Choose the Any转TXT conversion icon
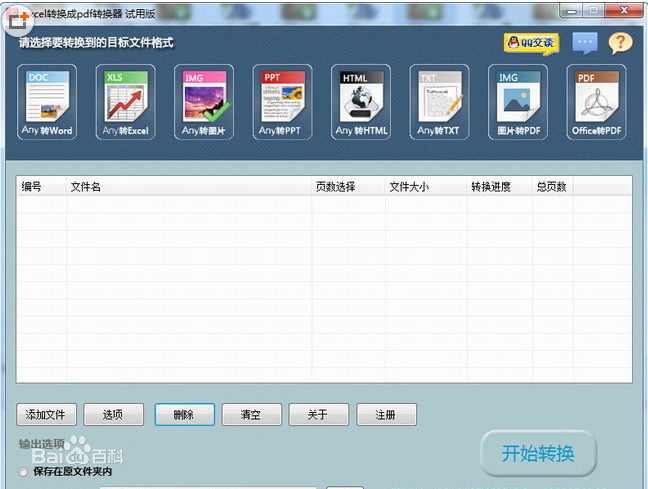The height and width of the screenshot is (489, 648). [439, 102]
